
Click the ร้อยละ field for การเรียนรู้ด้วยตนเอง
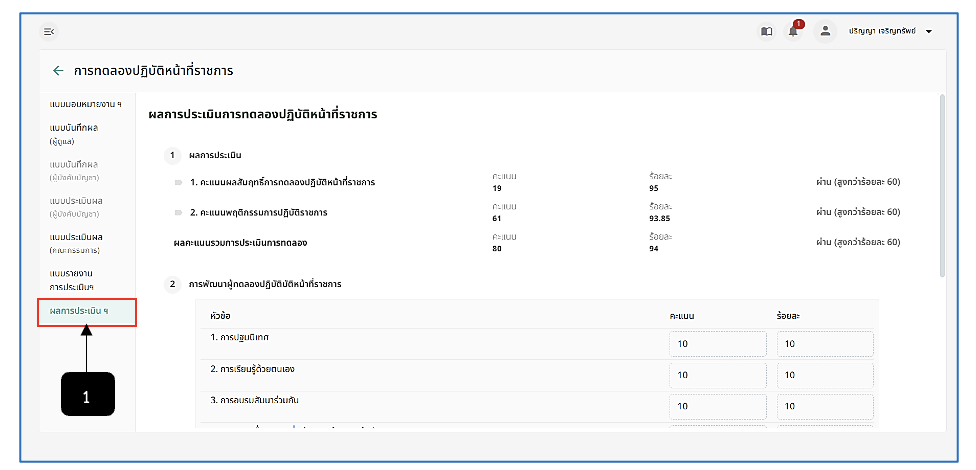coord(825,375)
